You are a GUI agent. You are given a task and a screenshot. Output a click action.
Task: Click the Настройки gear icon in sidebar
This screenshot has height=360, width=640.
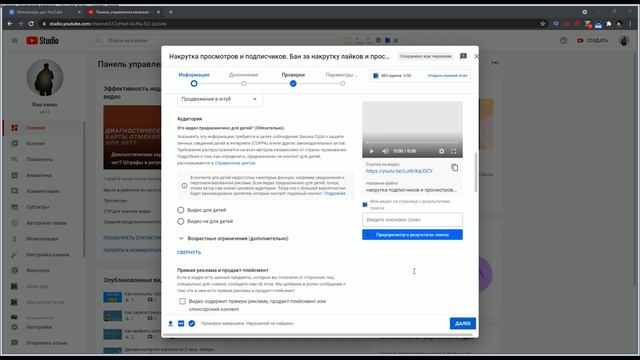click(x=15, y=327)
